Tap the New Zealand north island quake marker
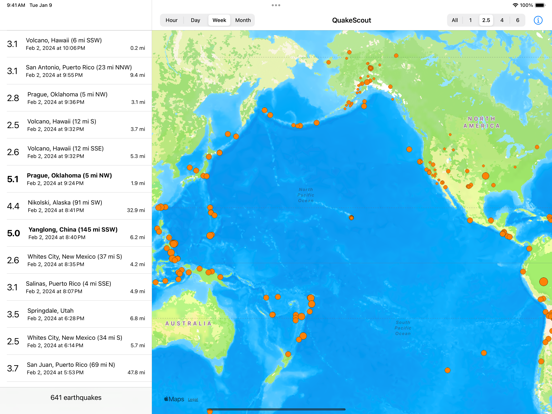The height and width of the screenshot is (414, 552). click(288, 354)
